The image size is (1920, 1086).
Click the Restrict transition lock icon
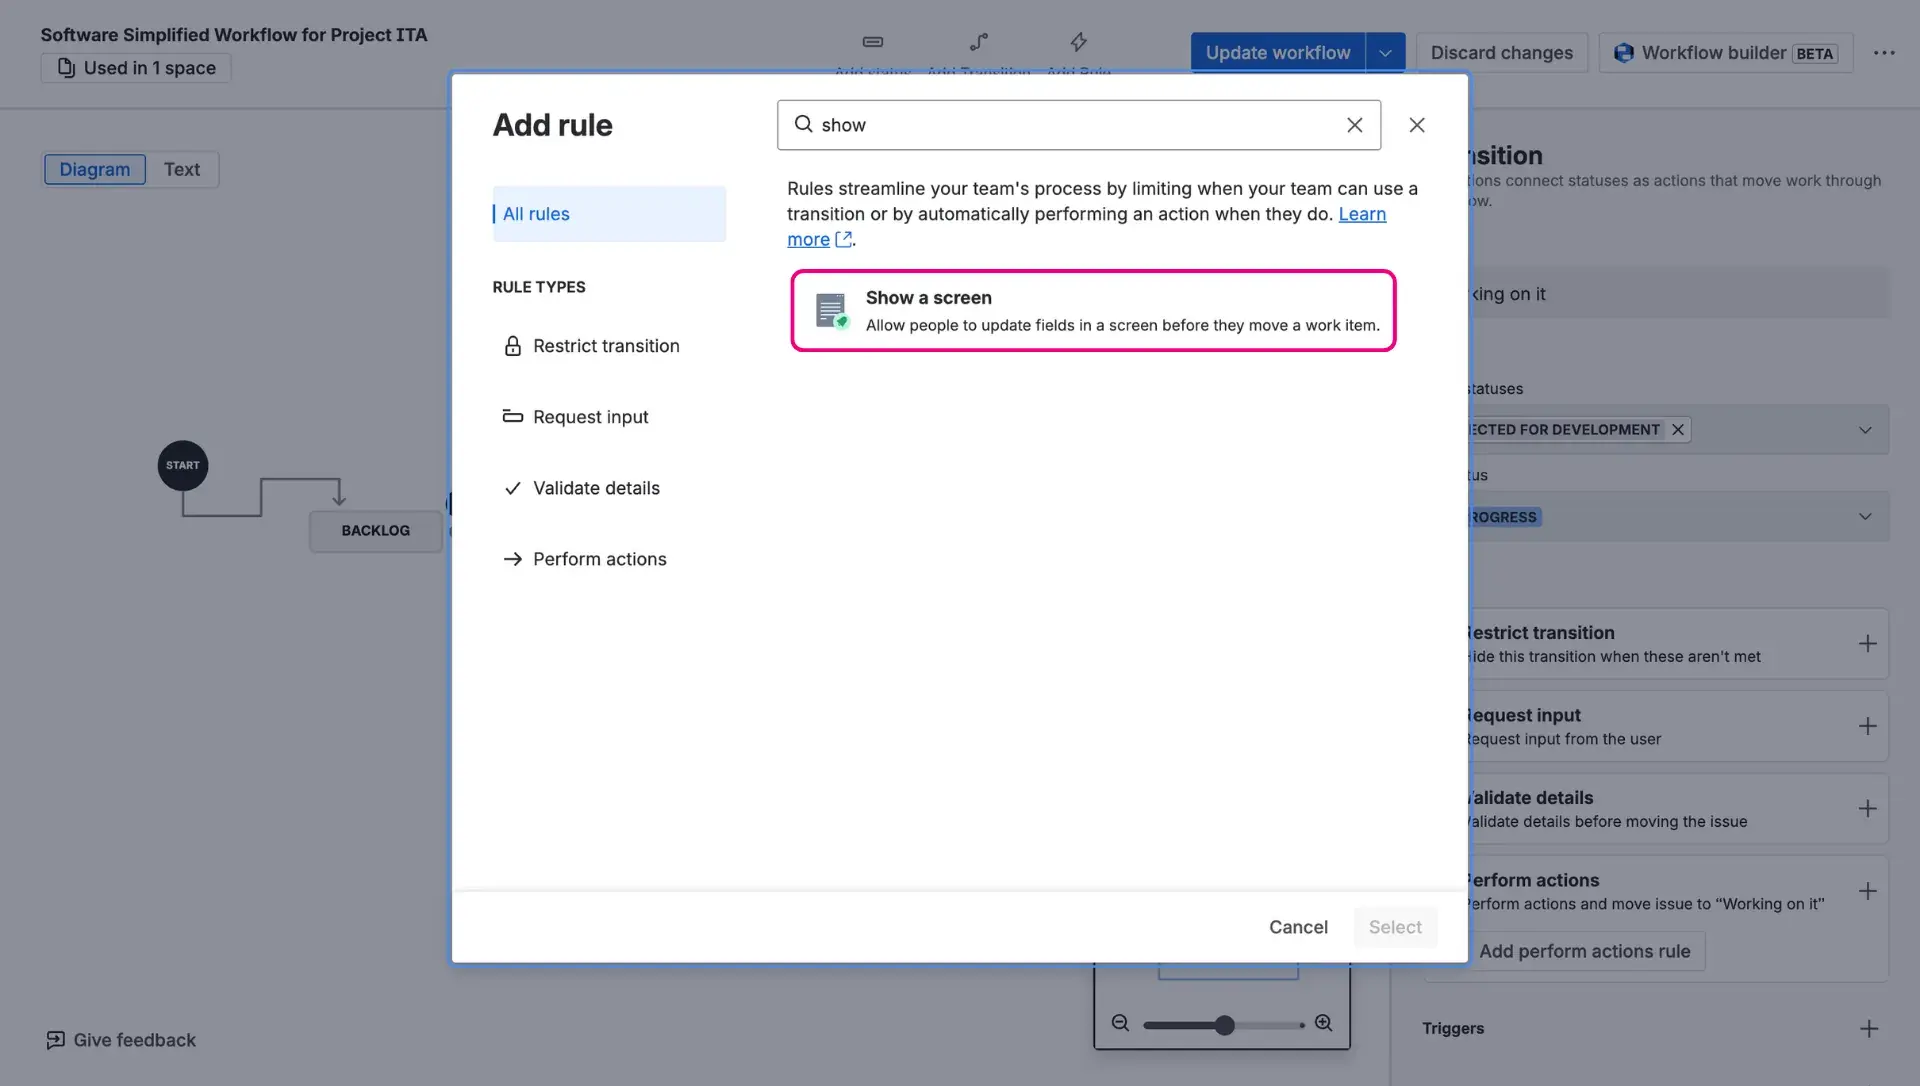[513, 345]
